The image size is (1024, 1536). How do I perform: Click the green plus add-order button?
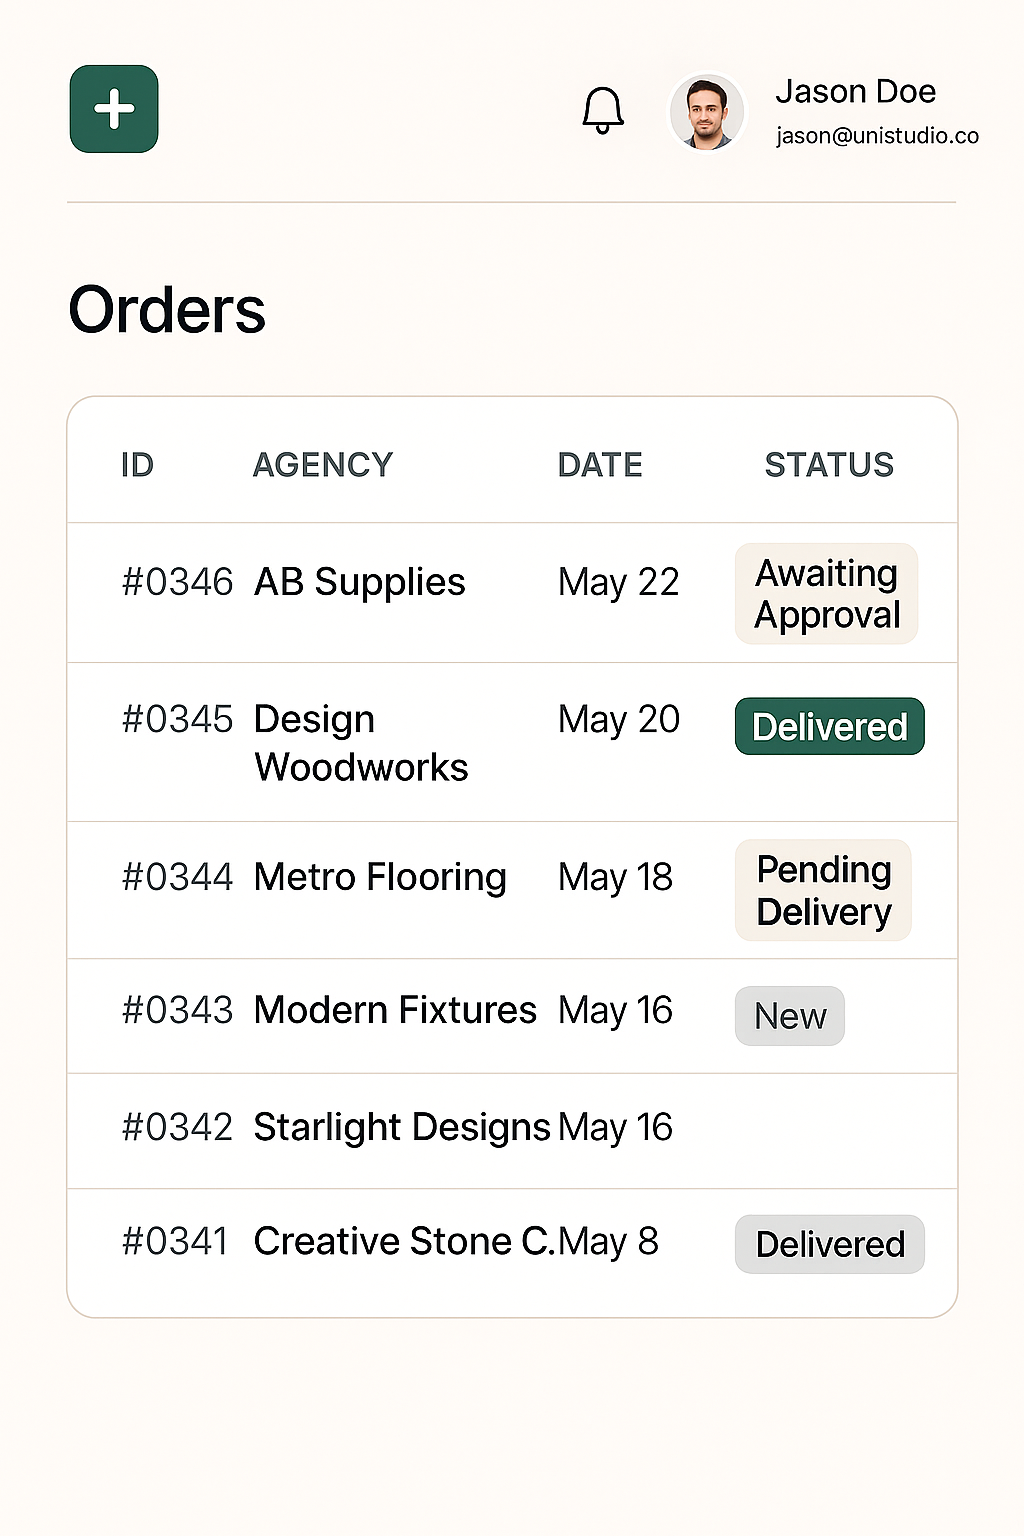(114, 109)
